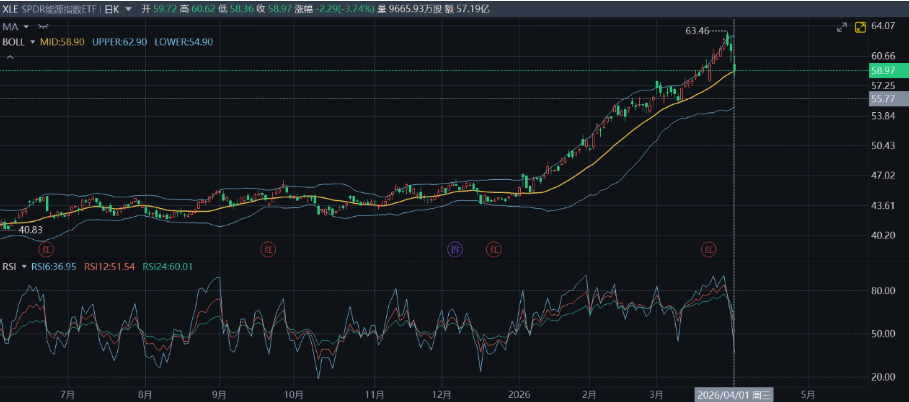Click the green 58.97 current price tag
This screenshot has width=909, height=402.
(x=883, y=71)
